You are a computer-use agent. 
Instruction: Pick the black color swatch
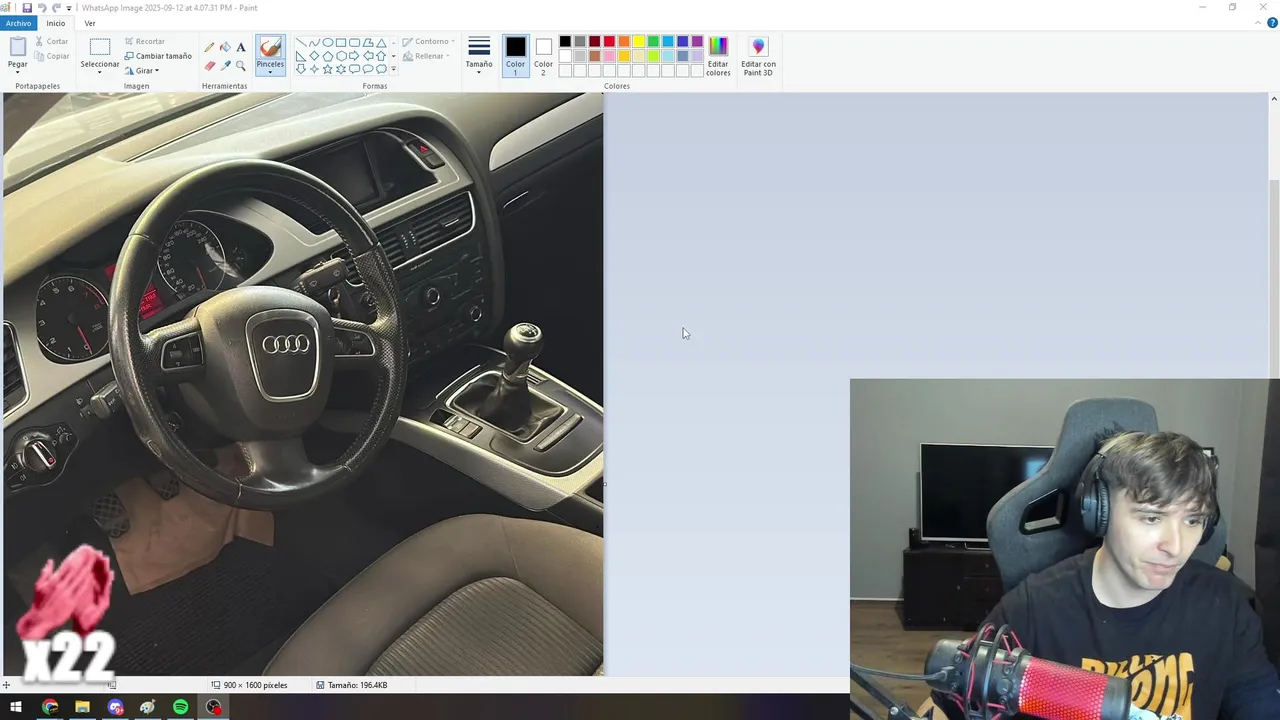coord(565,41)
